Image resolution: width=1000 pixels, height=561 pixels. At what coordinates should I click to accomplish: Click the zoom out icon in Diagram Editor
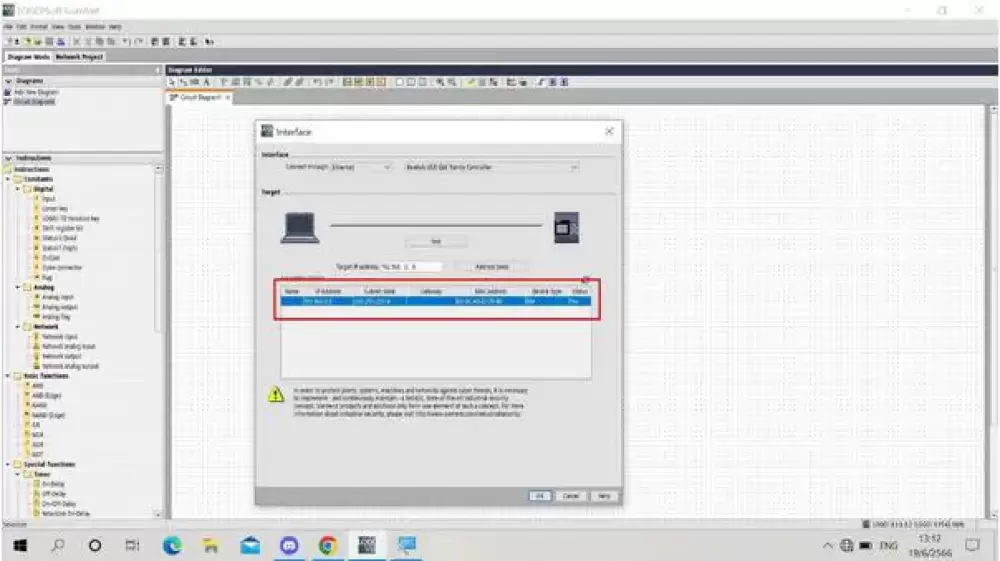click(x=452, y=82)
